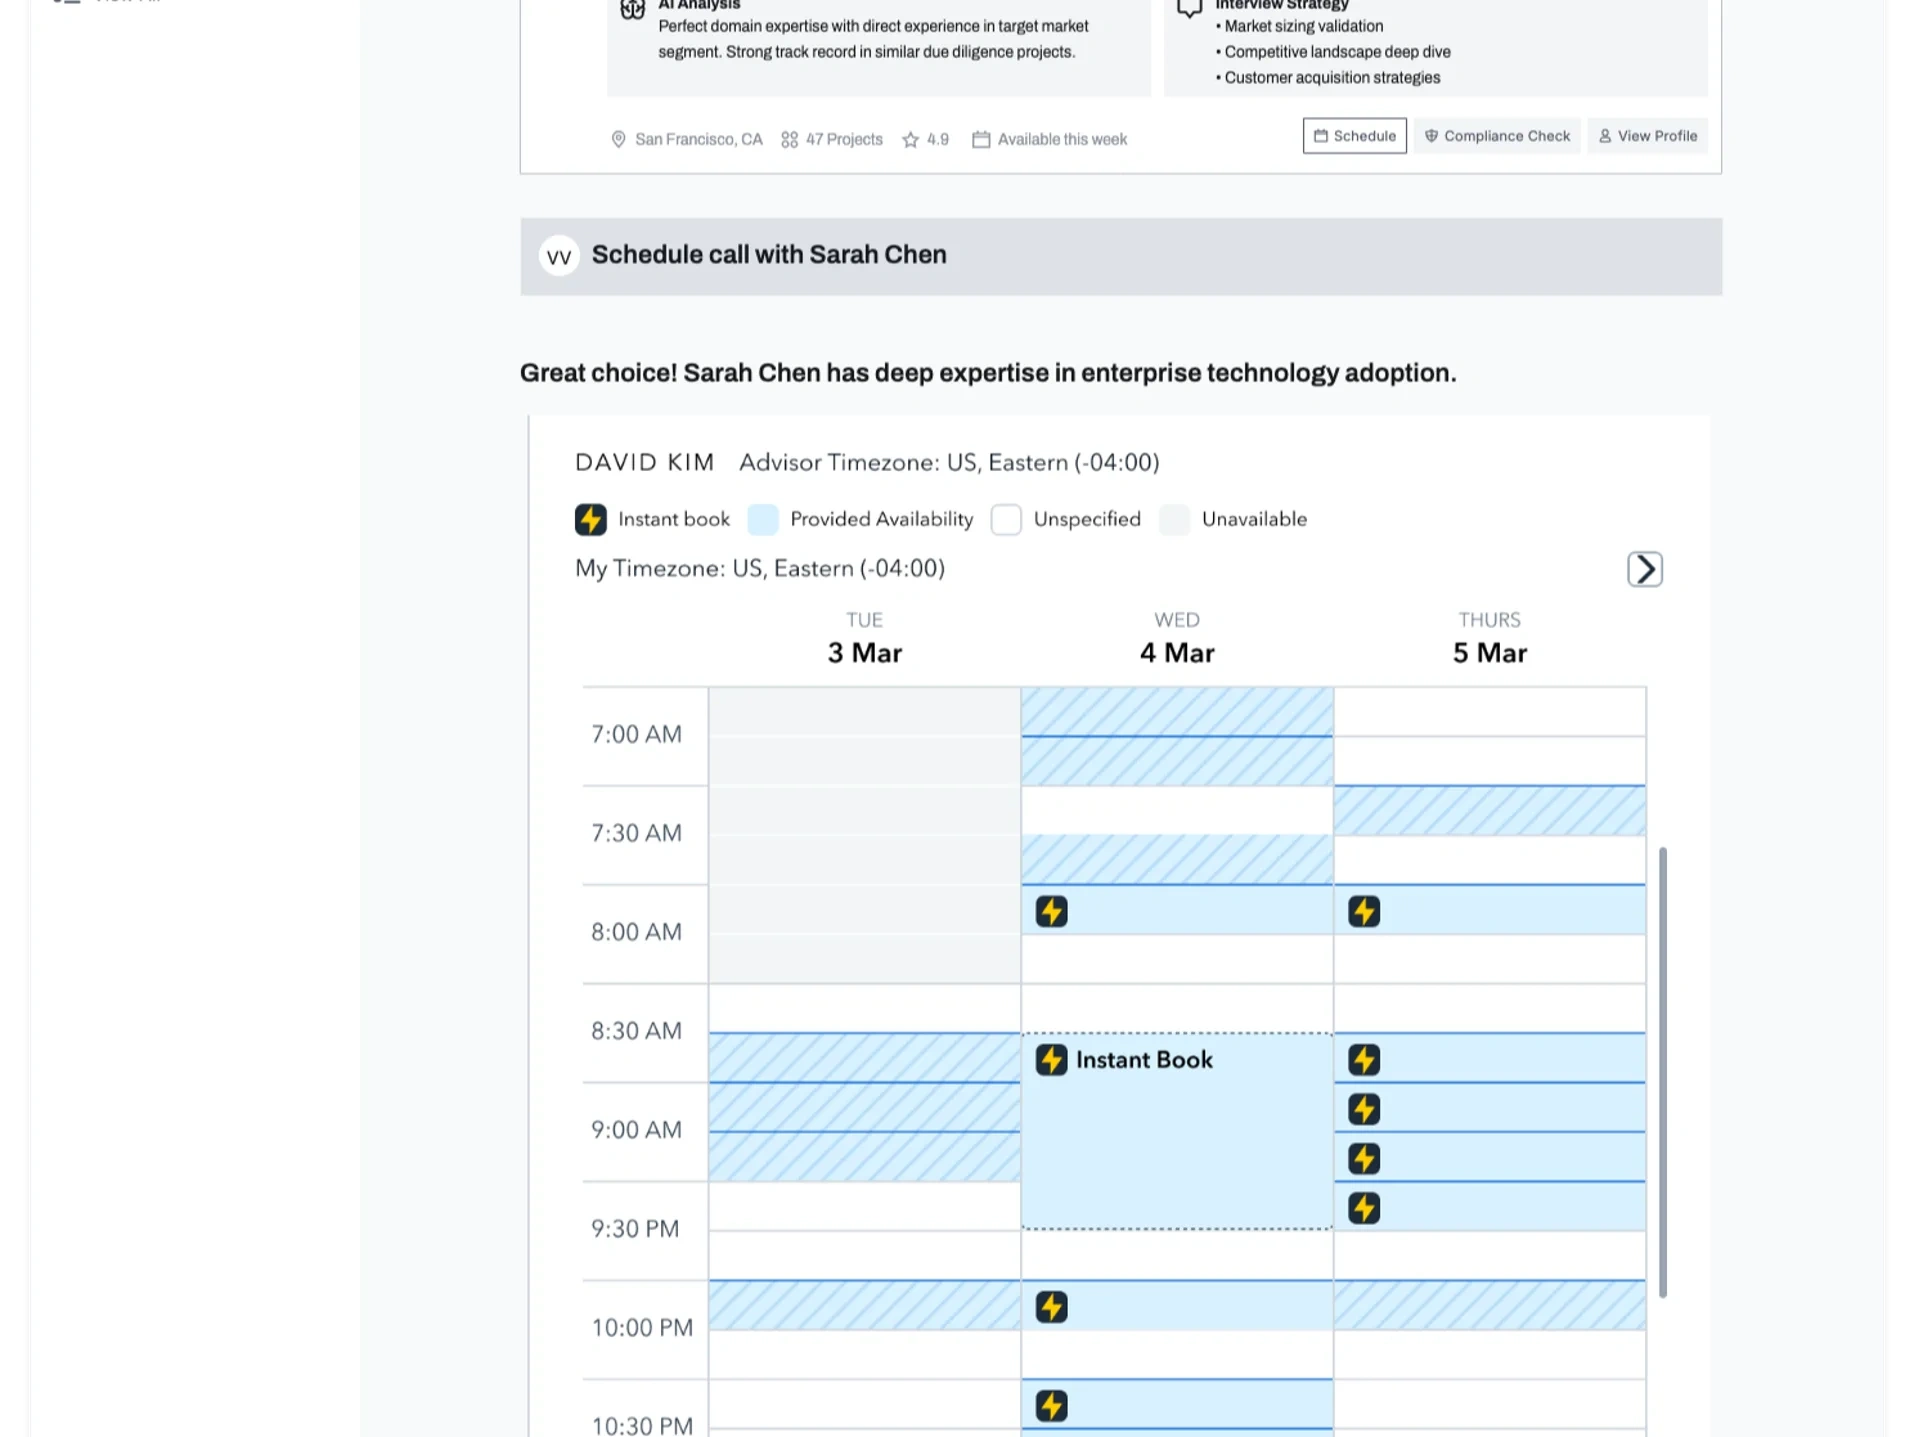Click the Wednesday 10:00 PM instant book bolt
Image resolution: width=1914 pixels, height=1437 pixels.
coord(1051,1306)
